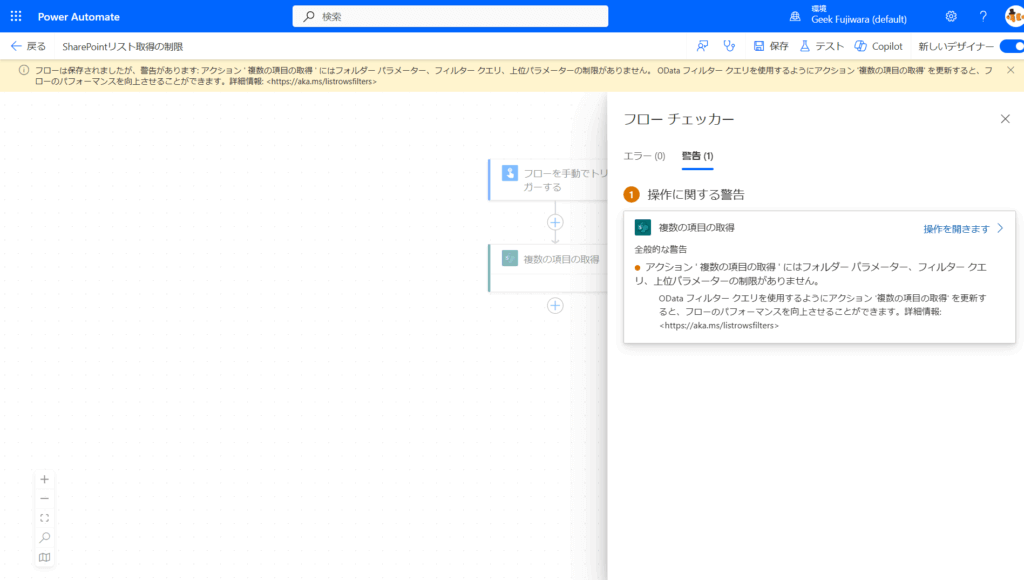Run a test with テスト

(x=822, y=46)
